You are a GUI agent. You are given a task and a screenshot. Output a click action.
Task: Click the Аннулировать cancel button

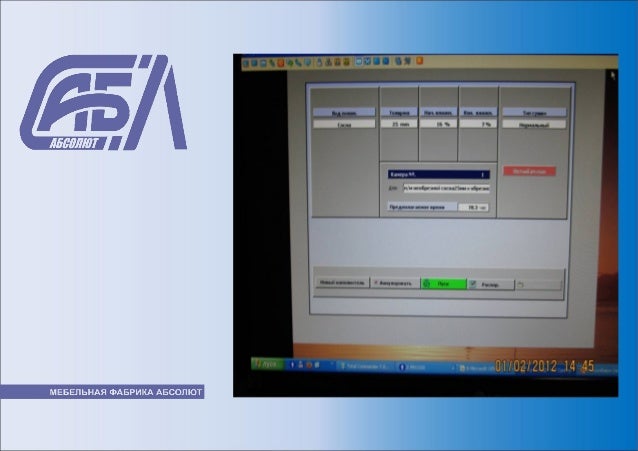(x=395, y=283)
